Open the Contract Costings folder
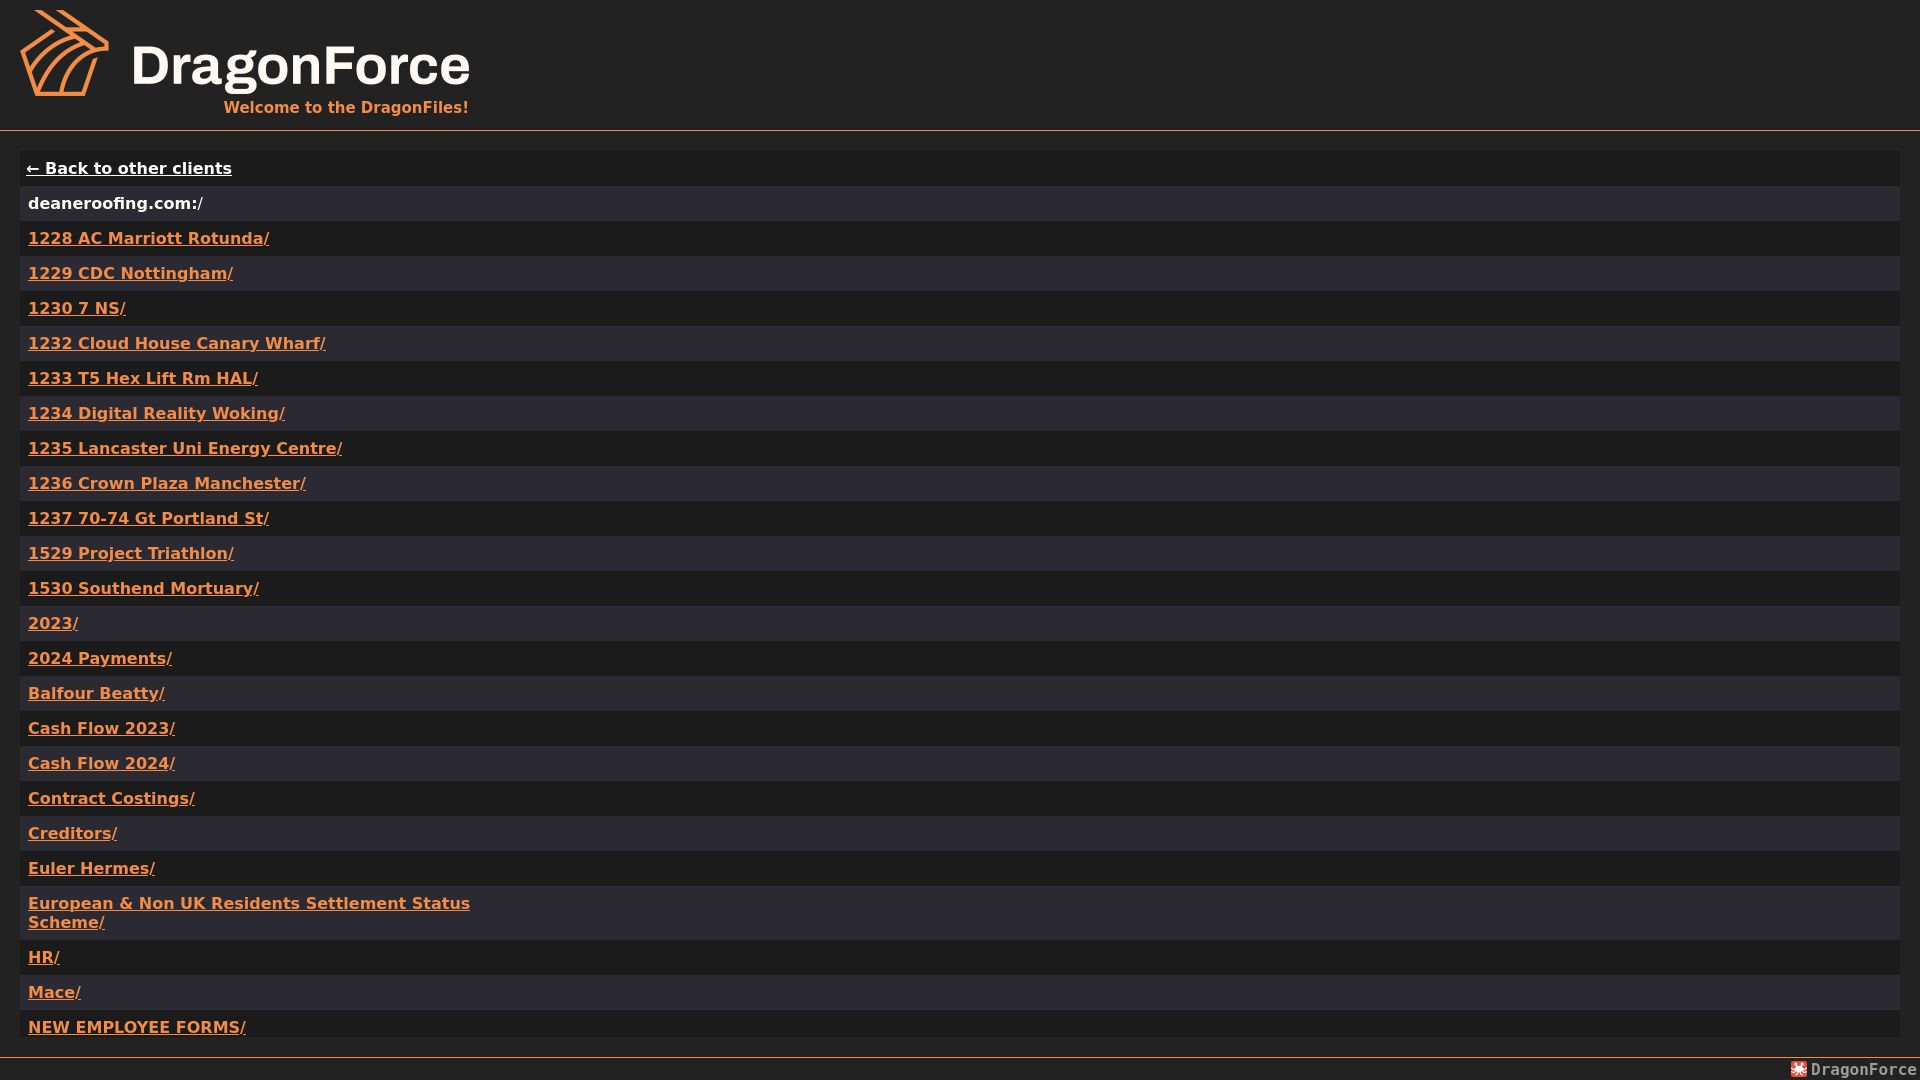 [111, 798]
